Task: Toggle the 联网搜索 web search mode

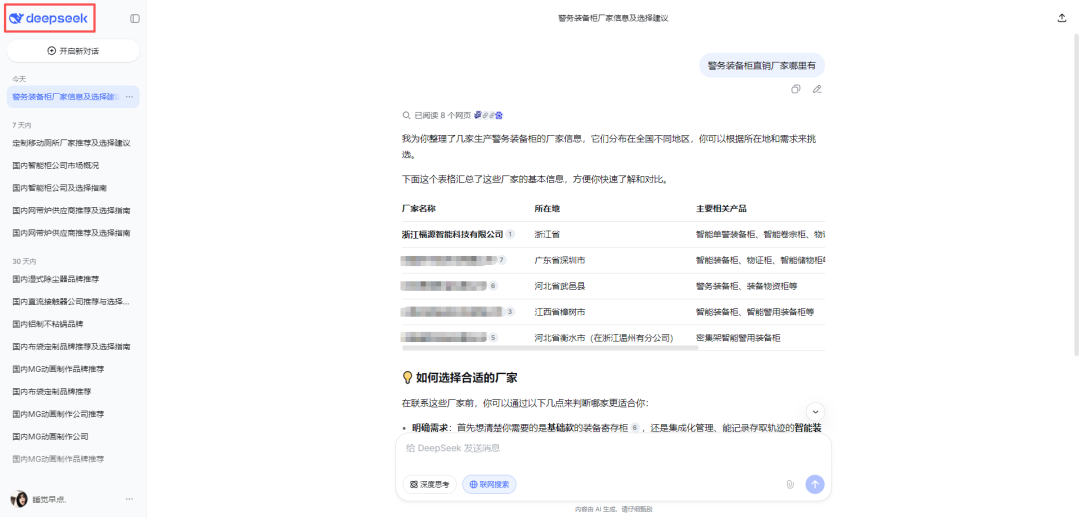Action: coord(489,484)
